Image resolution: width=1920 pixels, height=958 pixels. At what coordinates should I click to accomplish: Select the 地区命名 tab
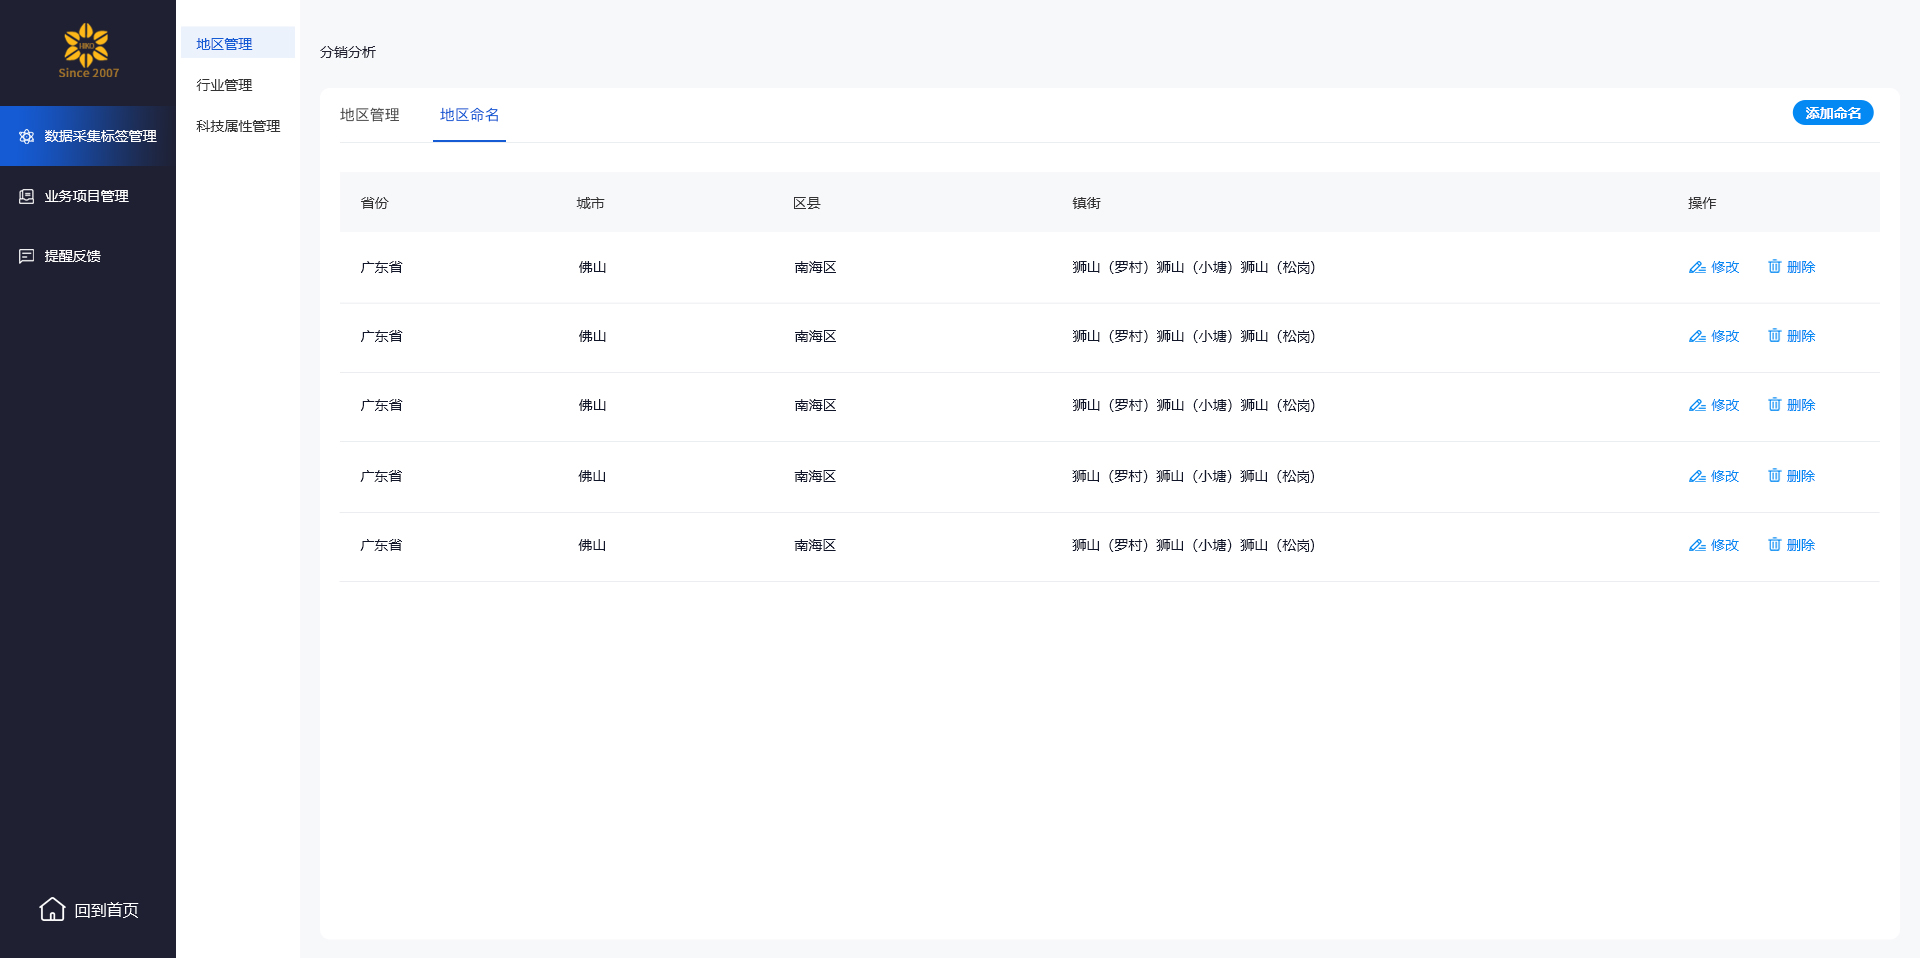tap(469, 115)
